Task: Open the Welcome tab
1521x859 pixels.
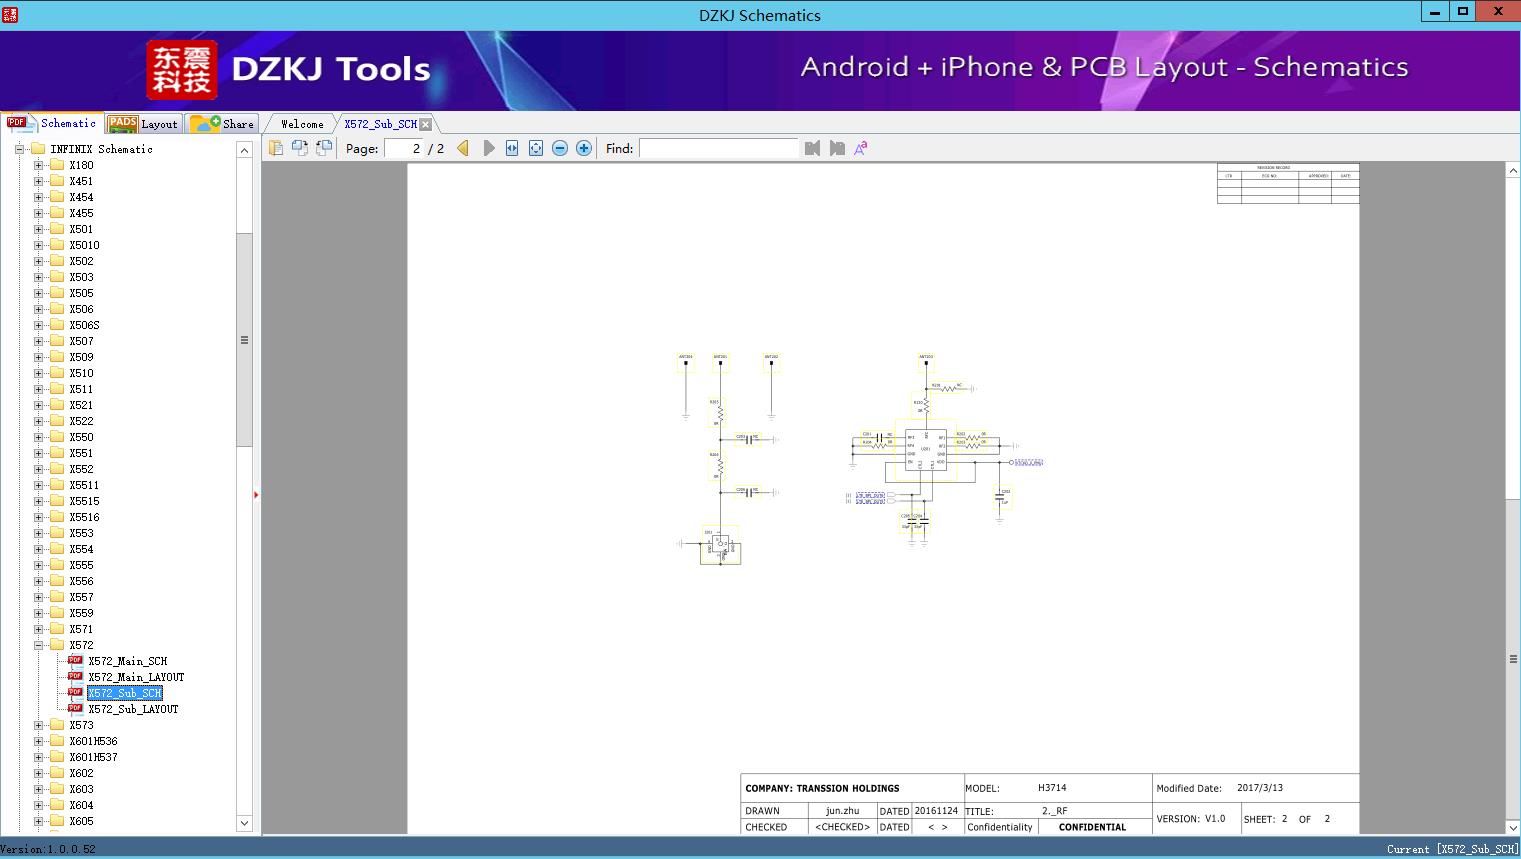Action: [301, 124]
